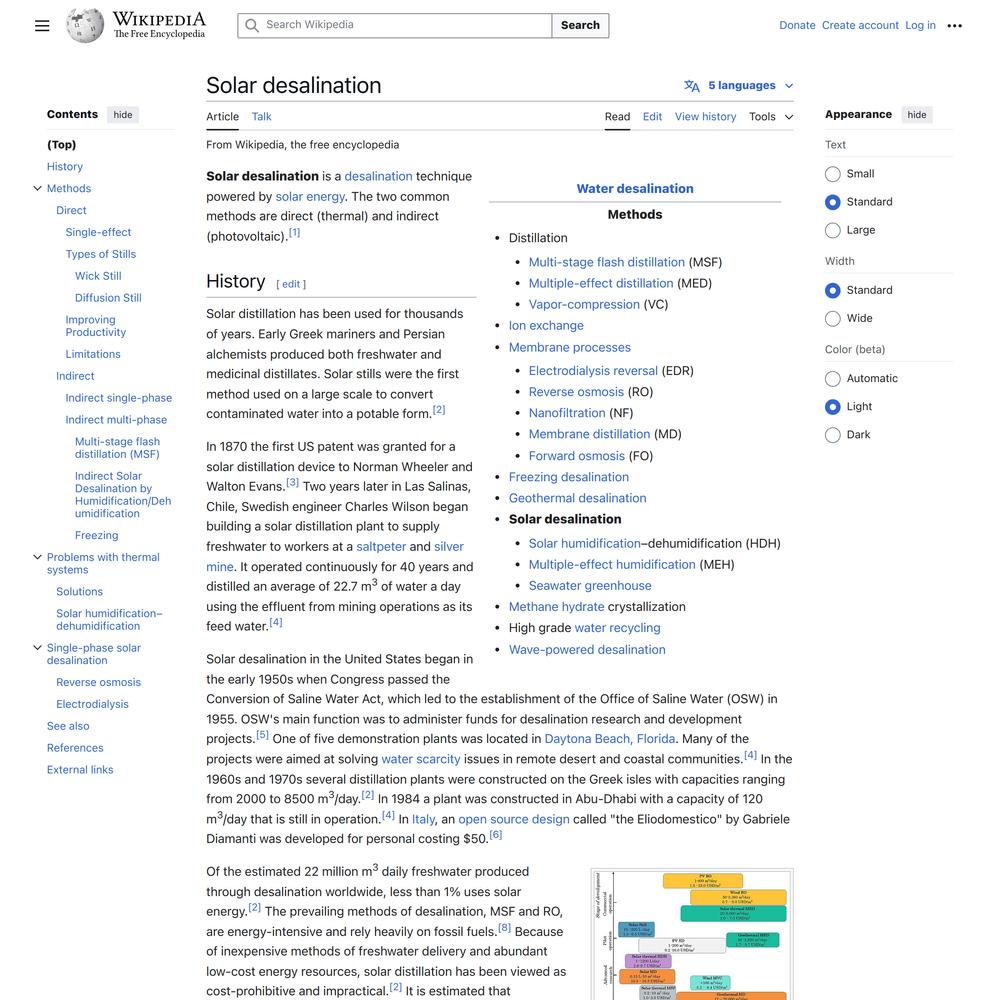Viewport: 1000px width, 1000px height.
Task: Click the Search button
Action: (x=580, y=26)
